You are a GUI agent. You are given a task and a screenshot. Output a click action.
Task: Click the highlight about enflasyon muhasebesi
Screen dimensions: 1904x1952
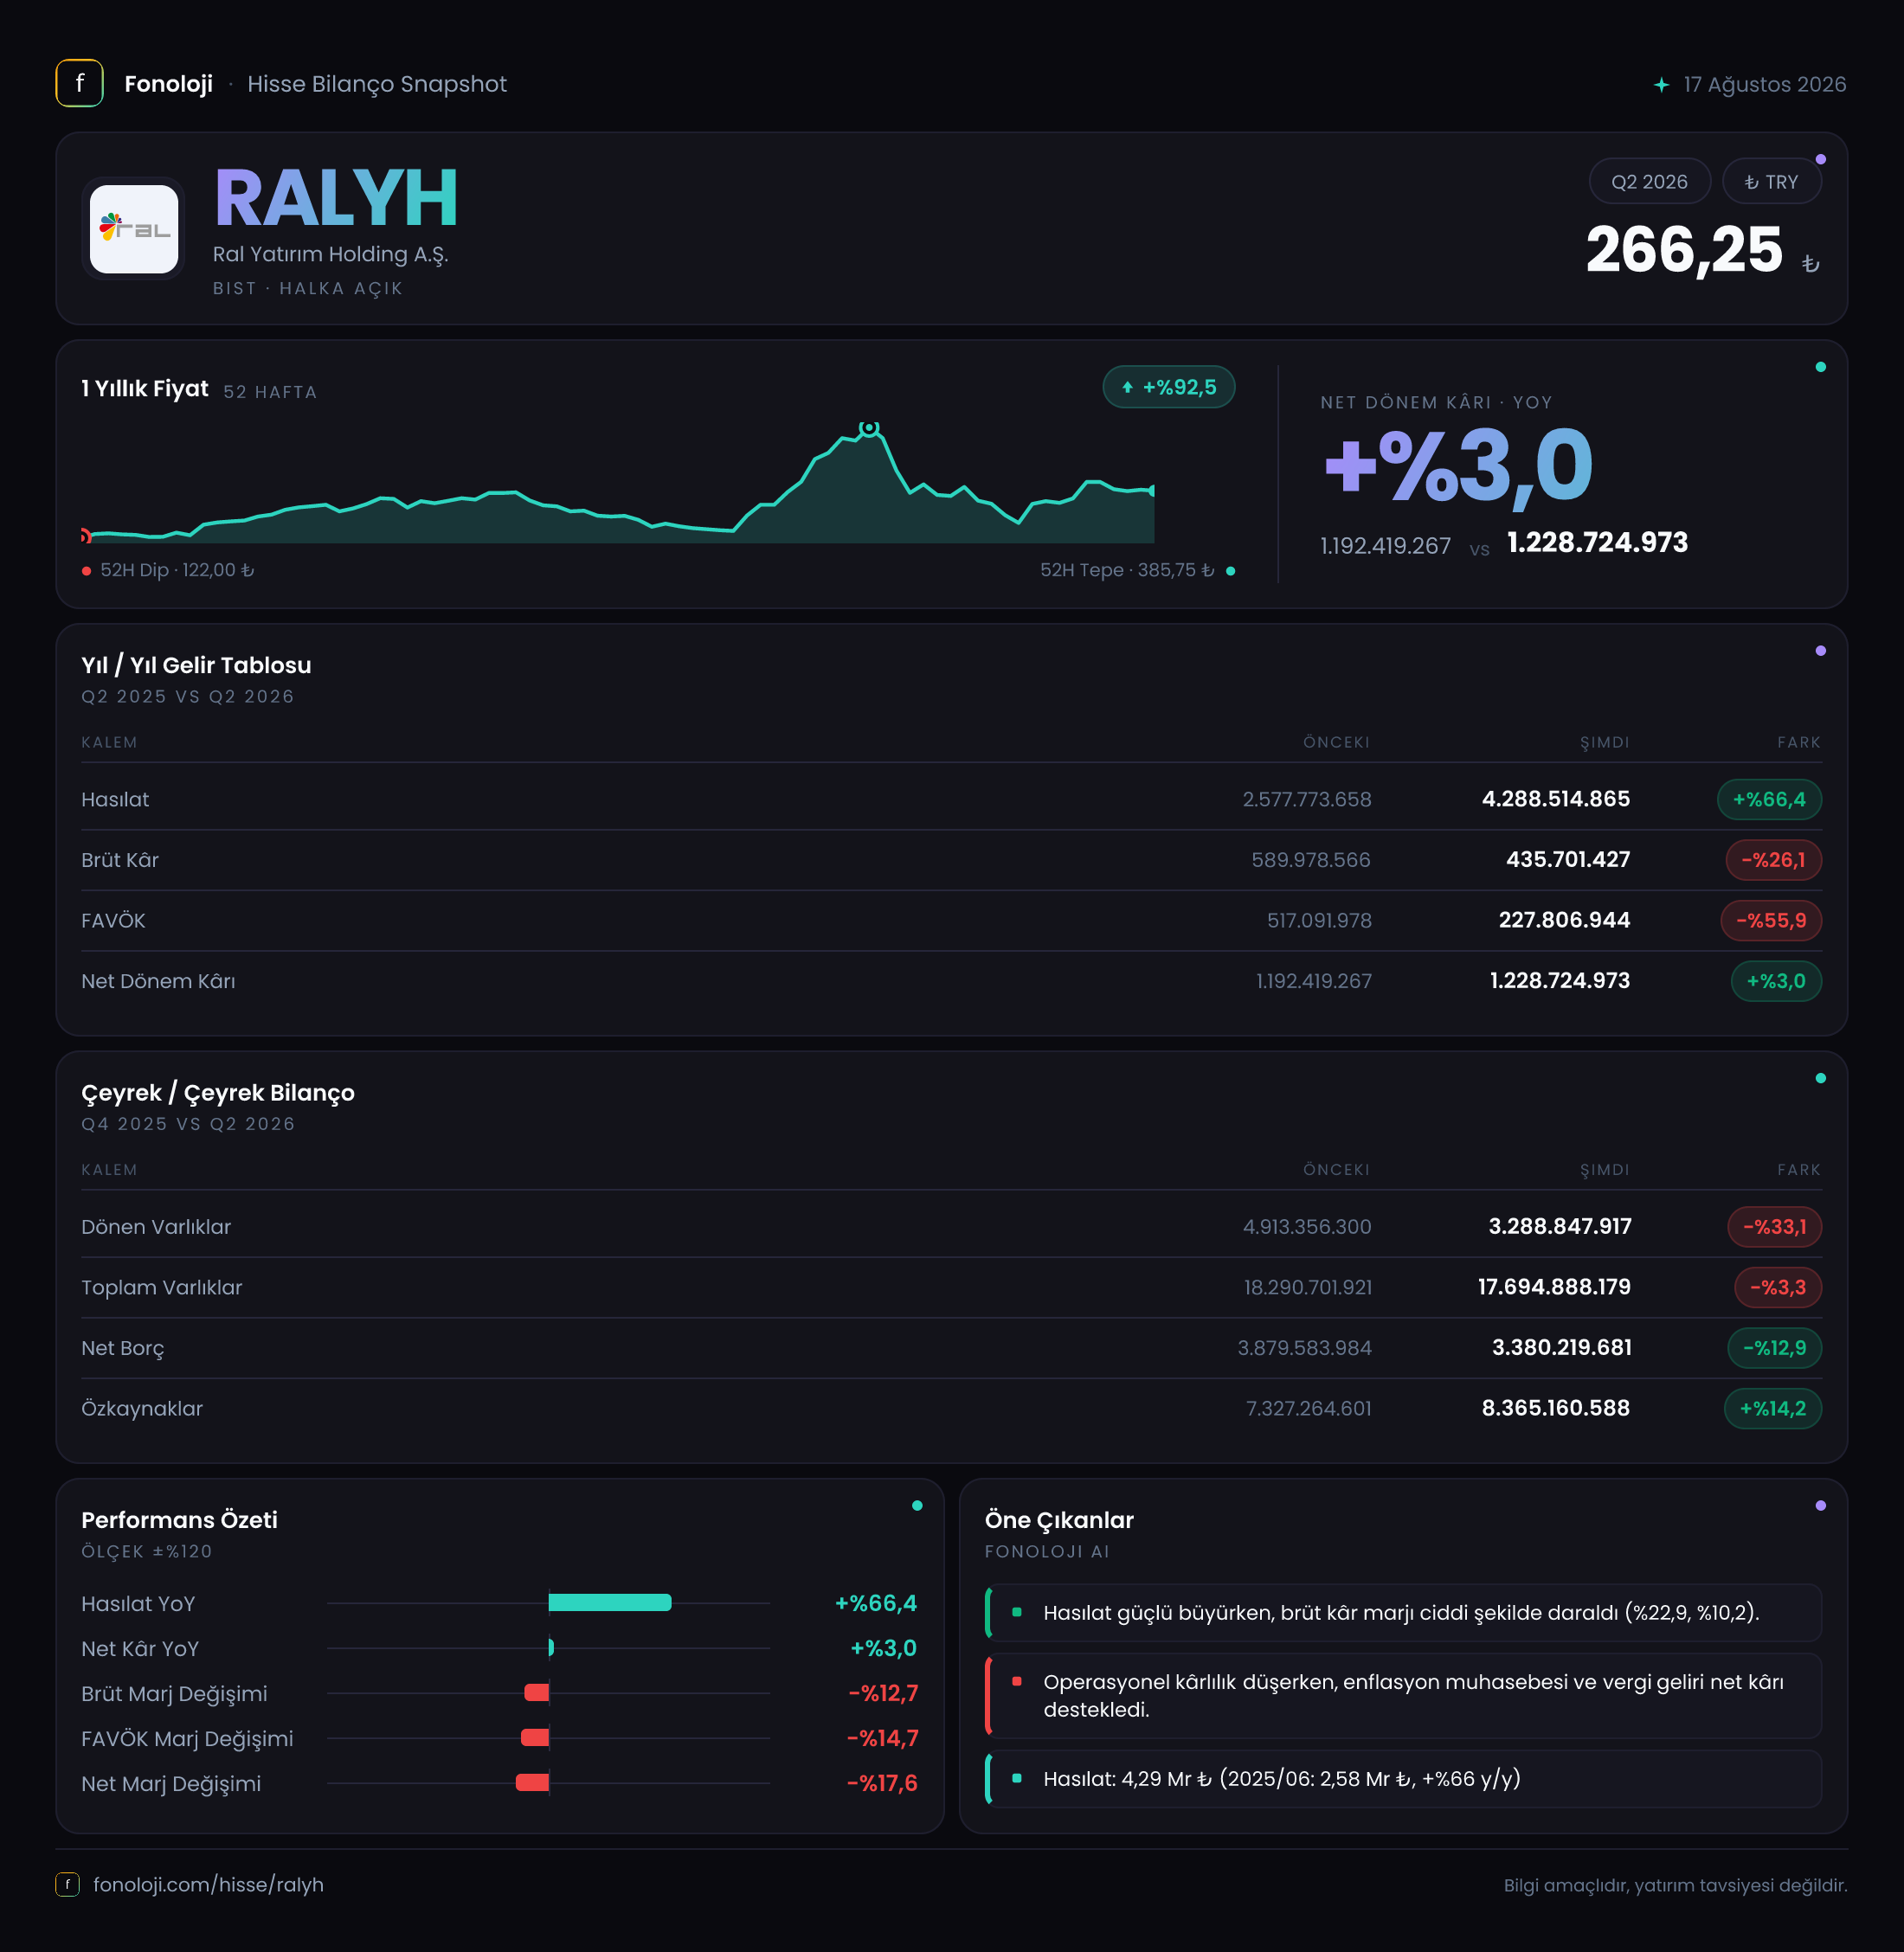(x=1403, y=1695)
